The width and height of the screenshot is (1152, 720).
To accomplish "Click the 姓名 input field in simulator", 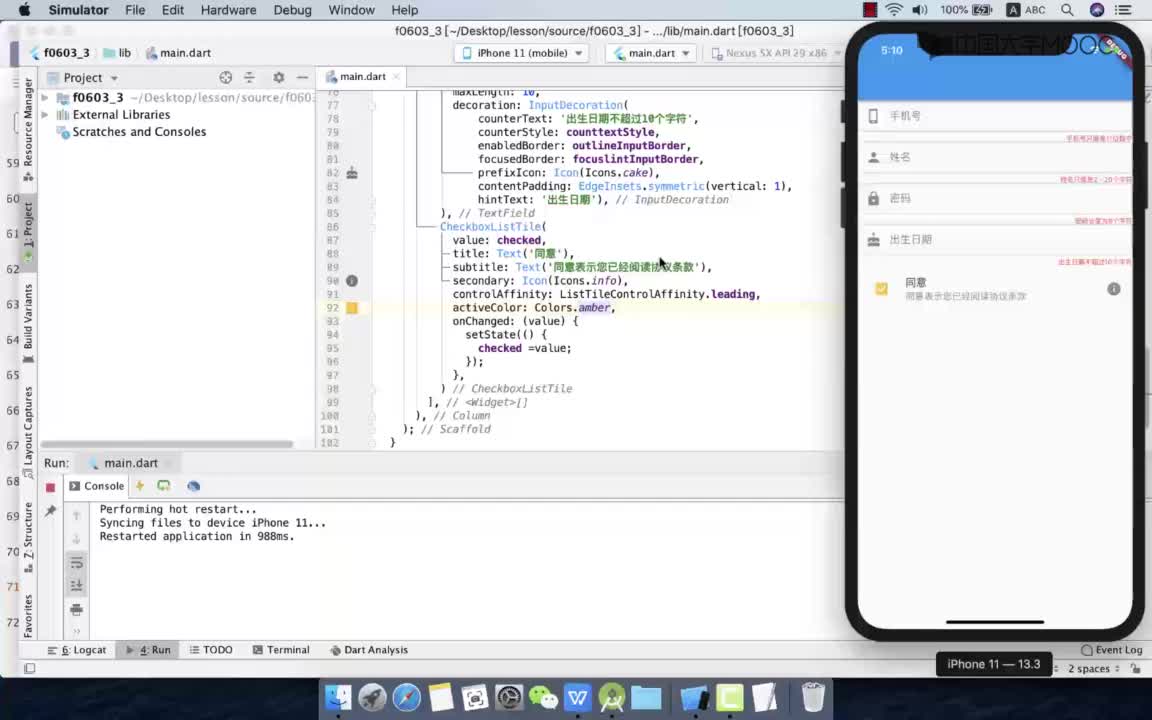I will click(995, 157).
